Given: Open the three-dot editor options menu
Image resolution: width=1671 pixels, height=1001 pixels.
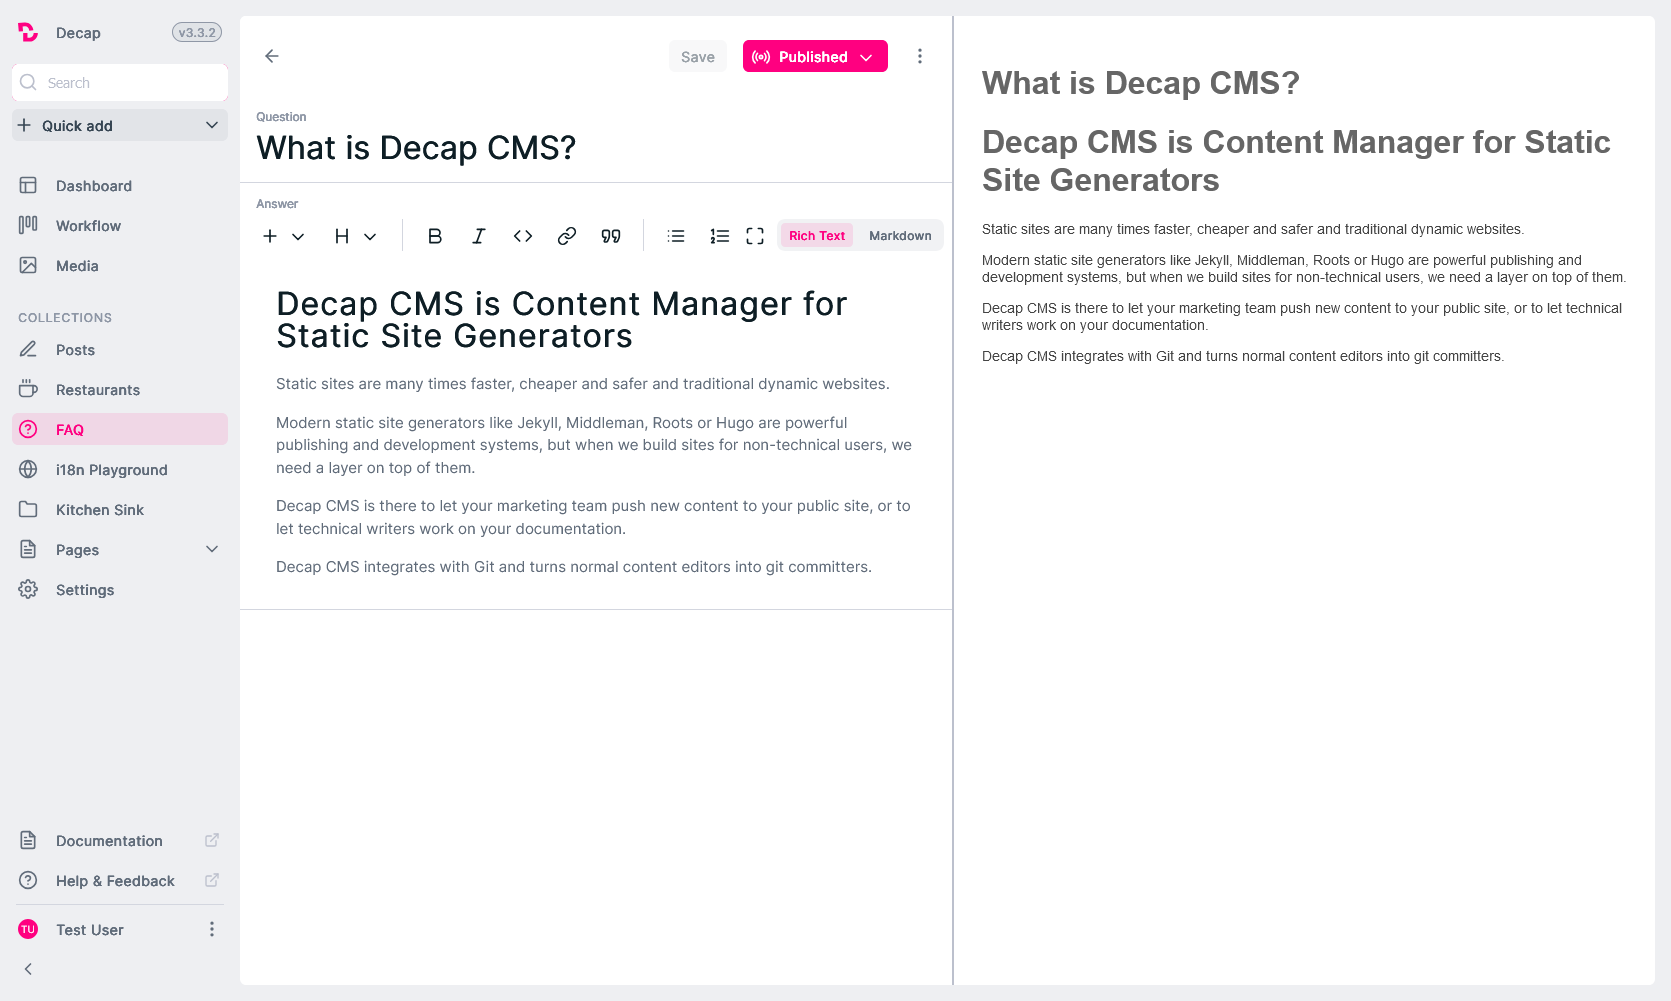Looking at the screenshot, I should (x=920, y=56).
